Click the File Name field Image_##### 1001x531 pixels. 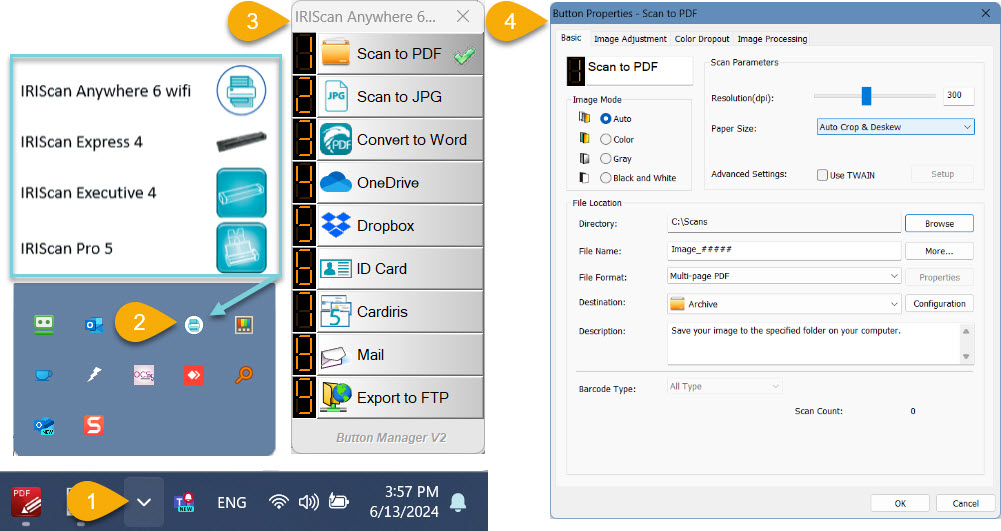coord(784,250)
